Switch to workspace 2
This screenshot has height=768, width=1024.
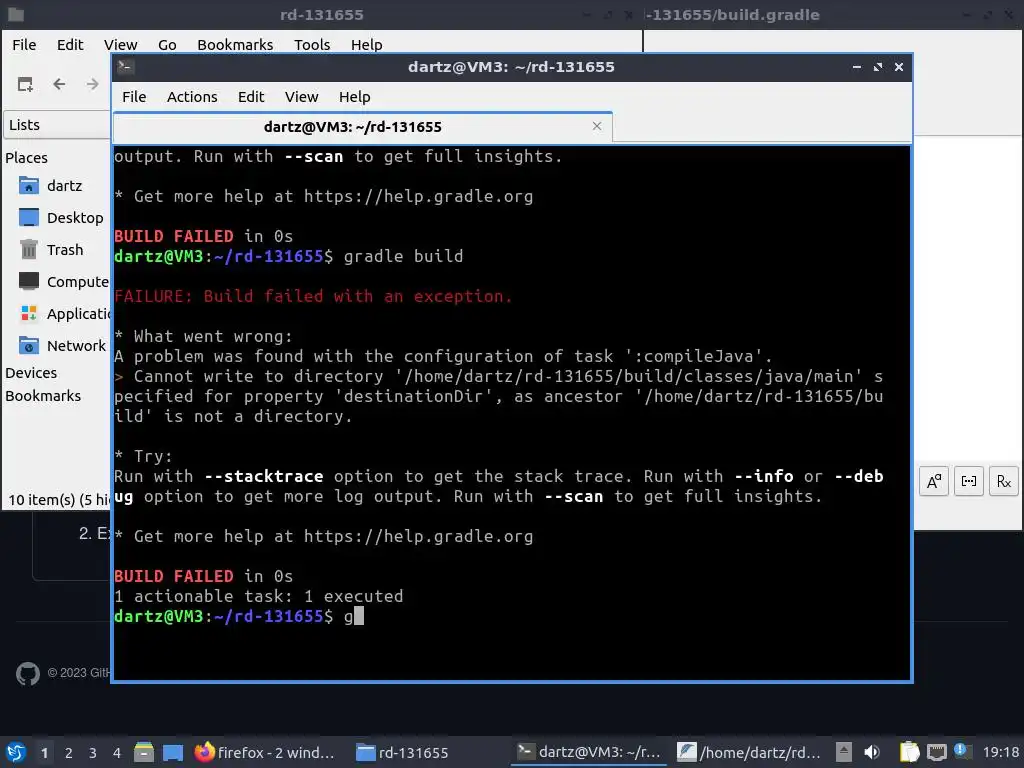[x=69, y=753]
